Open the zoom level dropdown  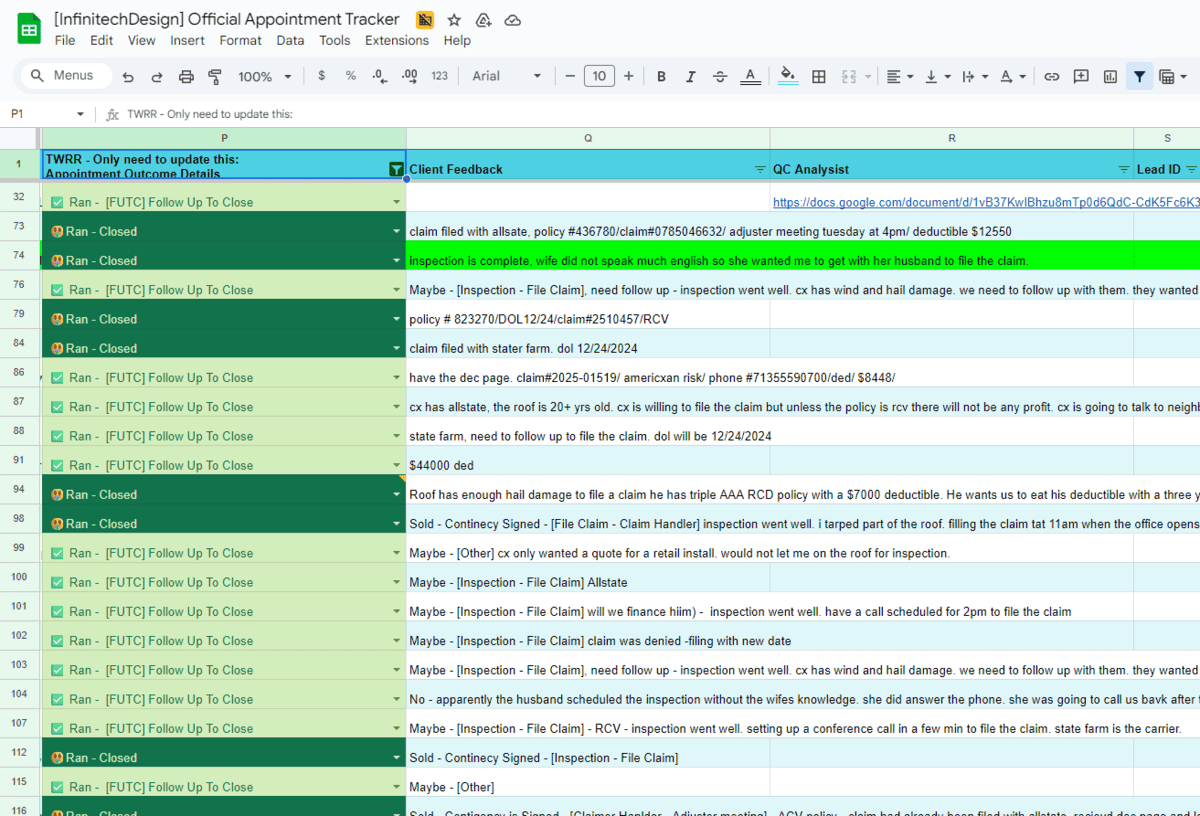(x=264, y=76)
